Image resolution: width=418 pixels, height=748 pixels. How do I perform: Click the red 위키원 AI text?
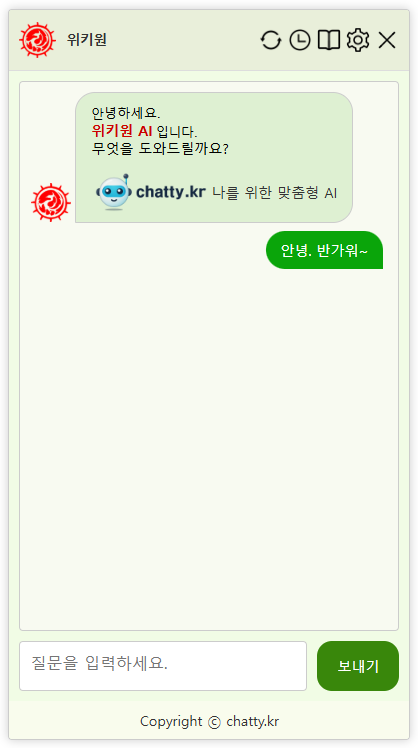coord(122,131)
